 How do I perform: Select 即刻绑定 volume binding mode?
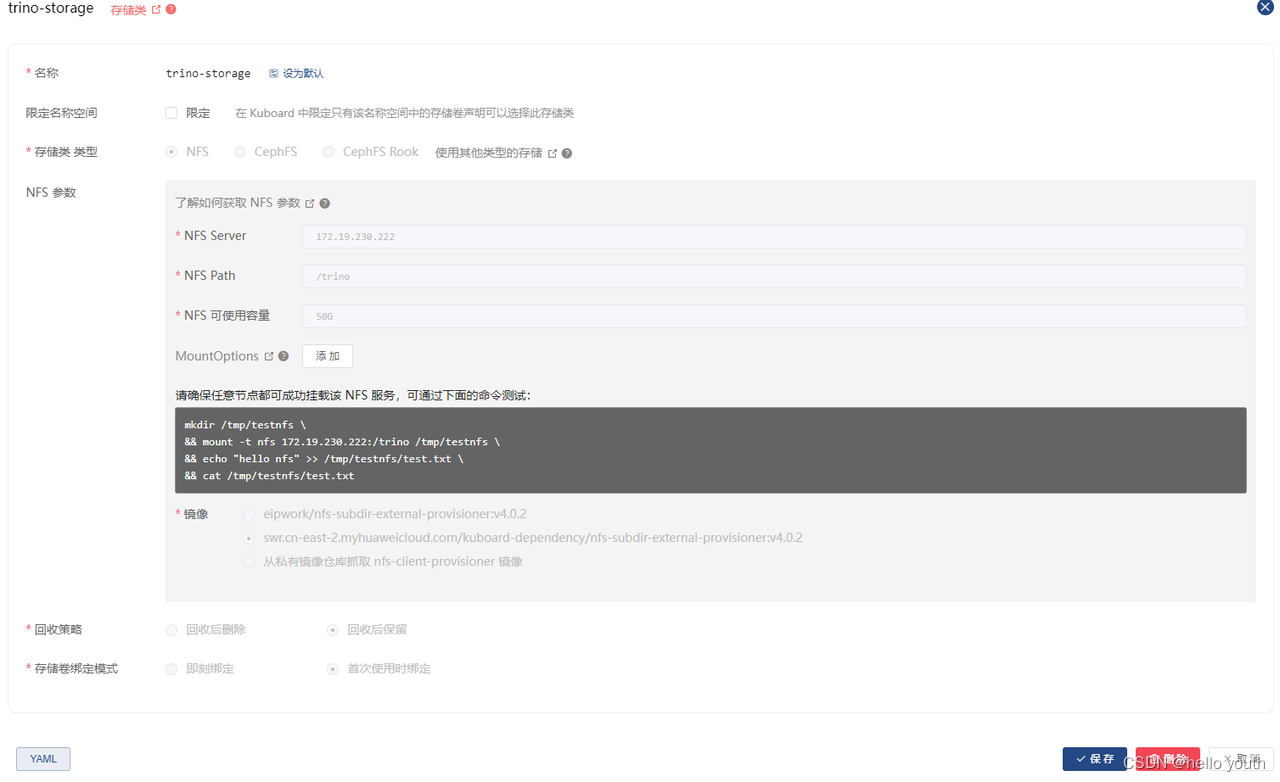(171, 668)
